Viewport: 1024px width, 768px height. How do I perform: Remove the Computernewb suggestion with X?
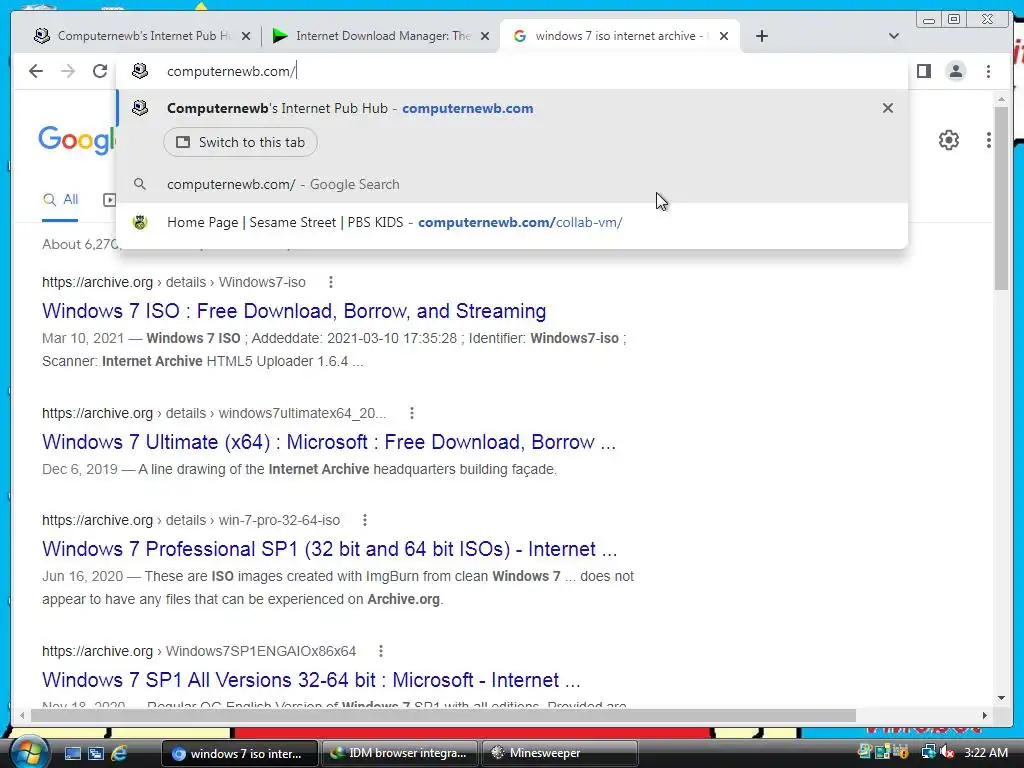tap(888, 108)
